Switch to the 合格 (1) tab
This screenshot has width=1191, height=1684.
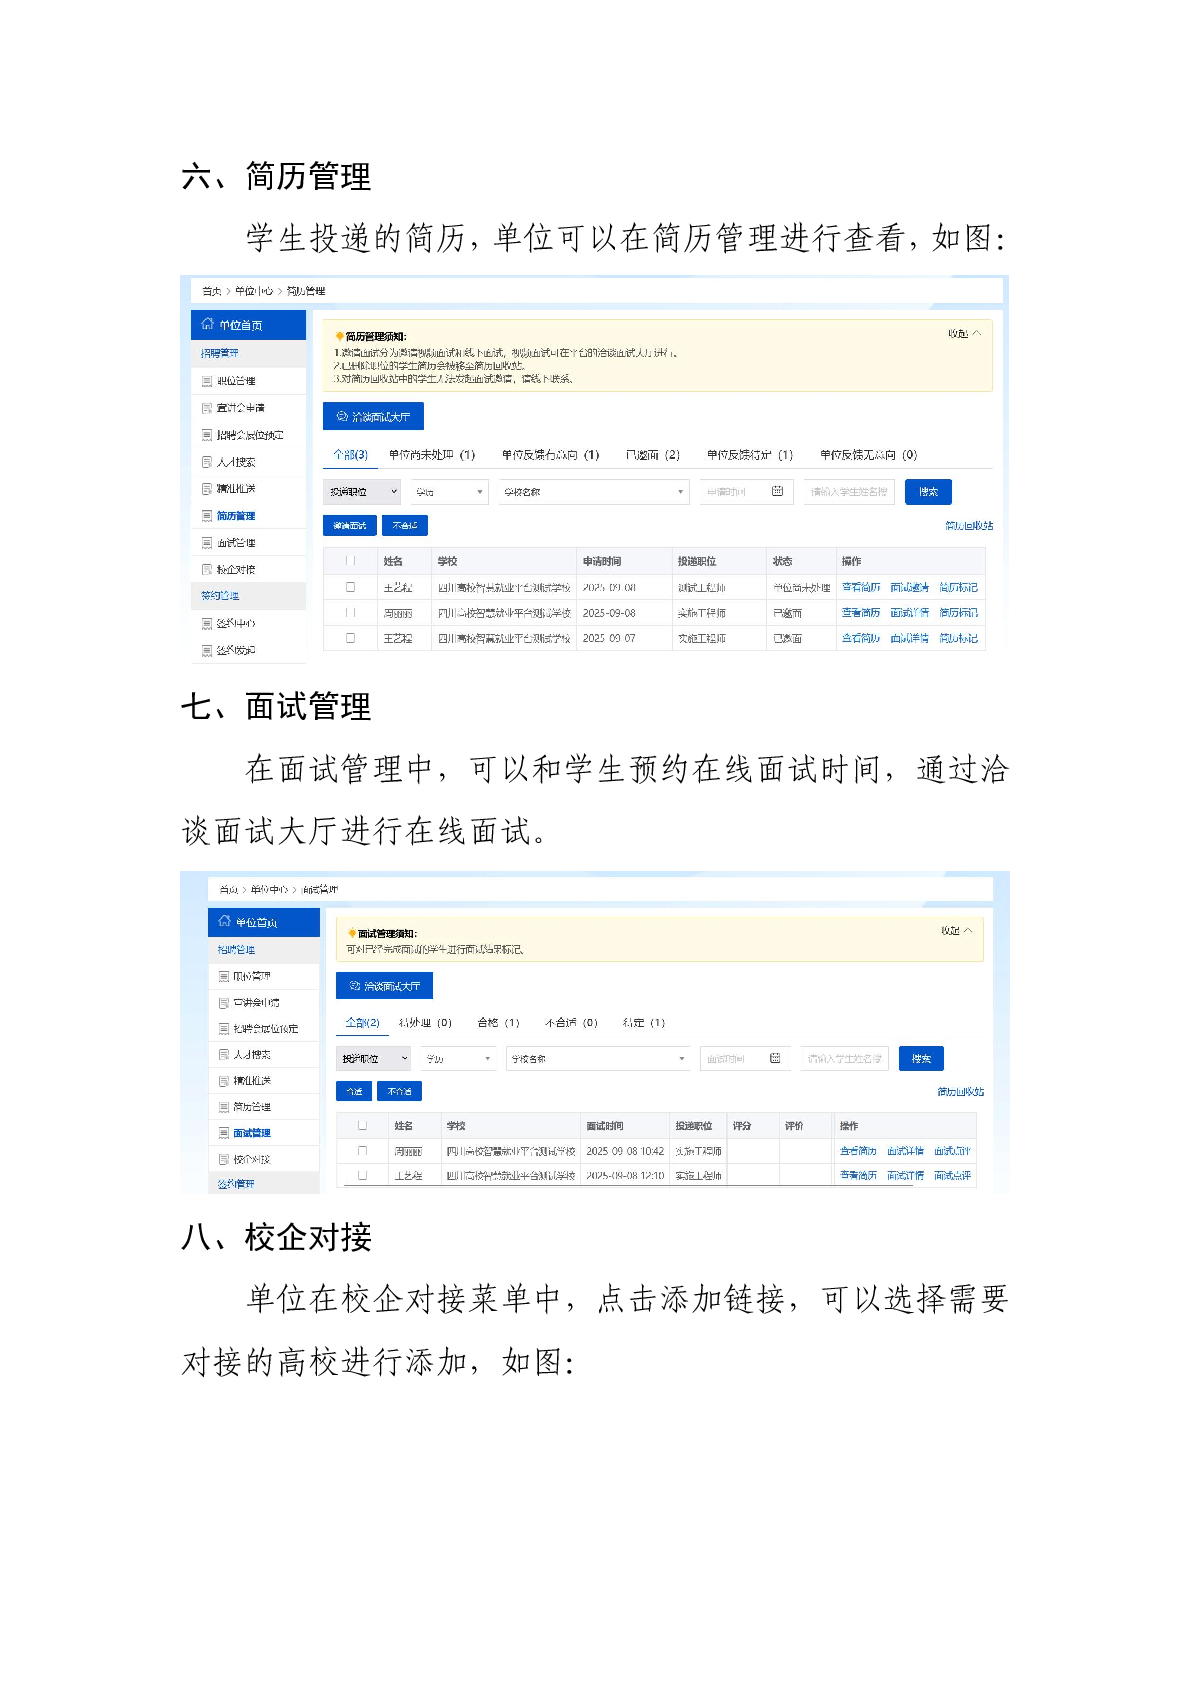pos(498,1023)
